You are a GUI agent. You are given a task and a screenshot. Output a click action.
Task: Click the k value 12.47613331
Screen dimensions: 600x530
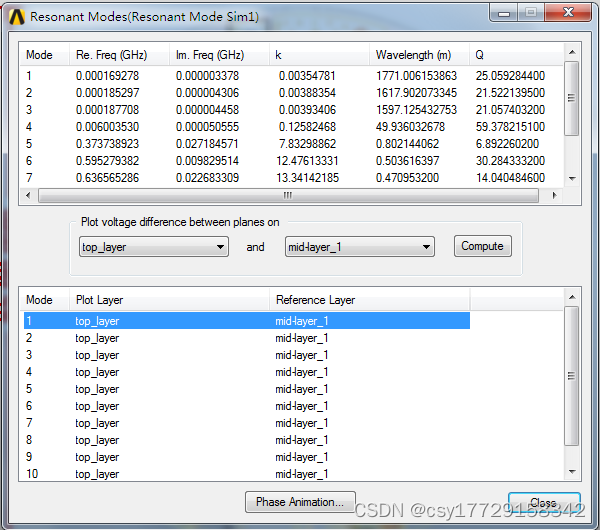(307, 161)
